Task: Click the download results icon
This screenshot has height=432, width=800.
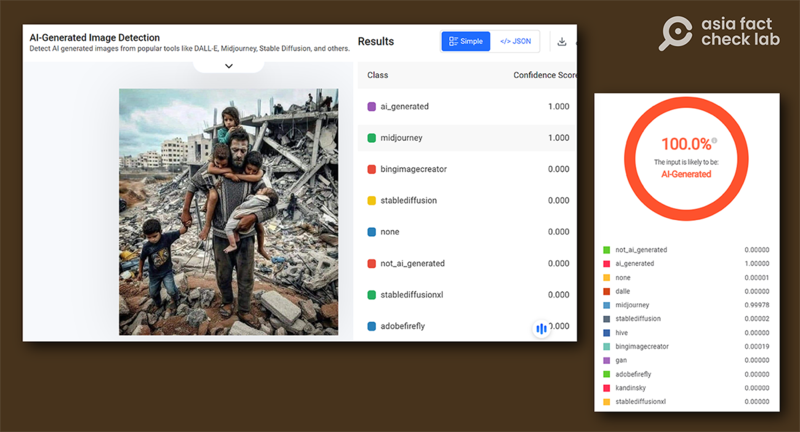Action: (562, 42)
